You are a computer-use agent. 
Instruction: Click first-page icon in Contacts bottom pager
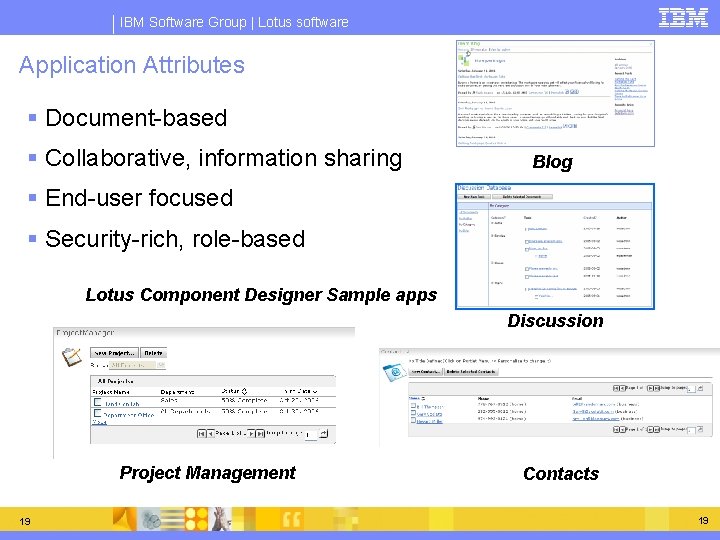click(x=616, y=430)
